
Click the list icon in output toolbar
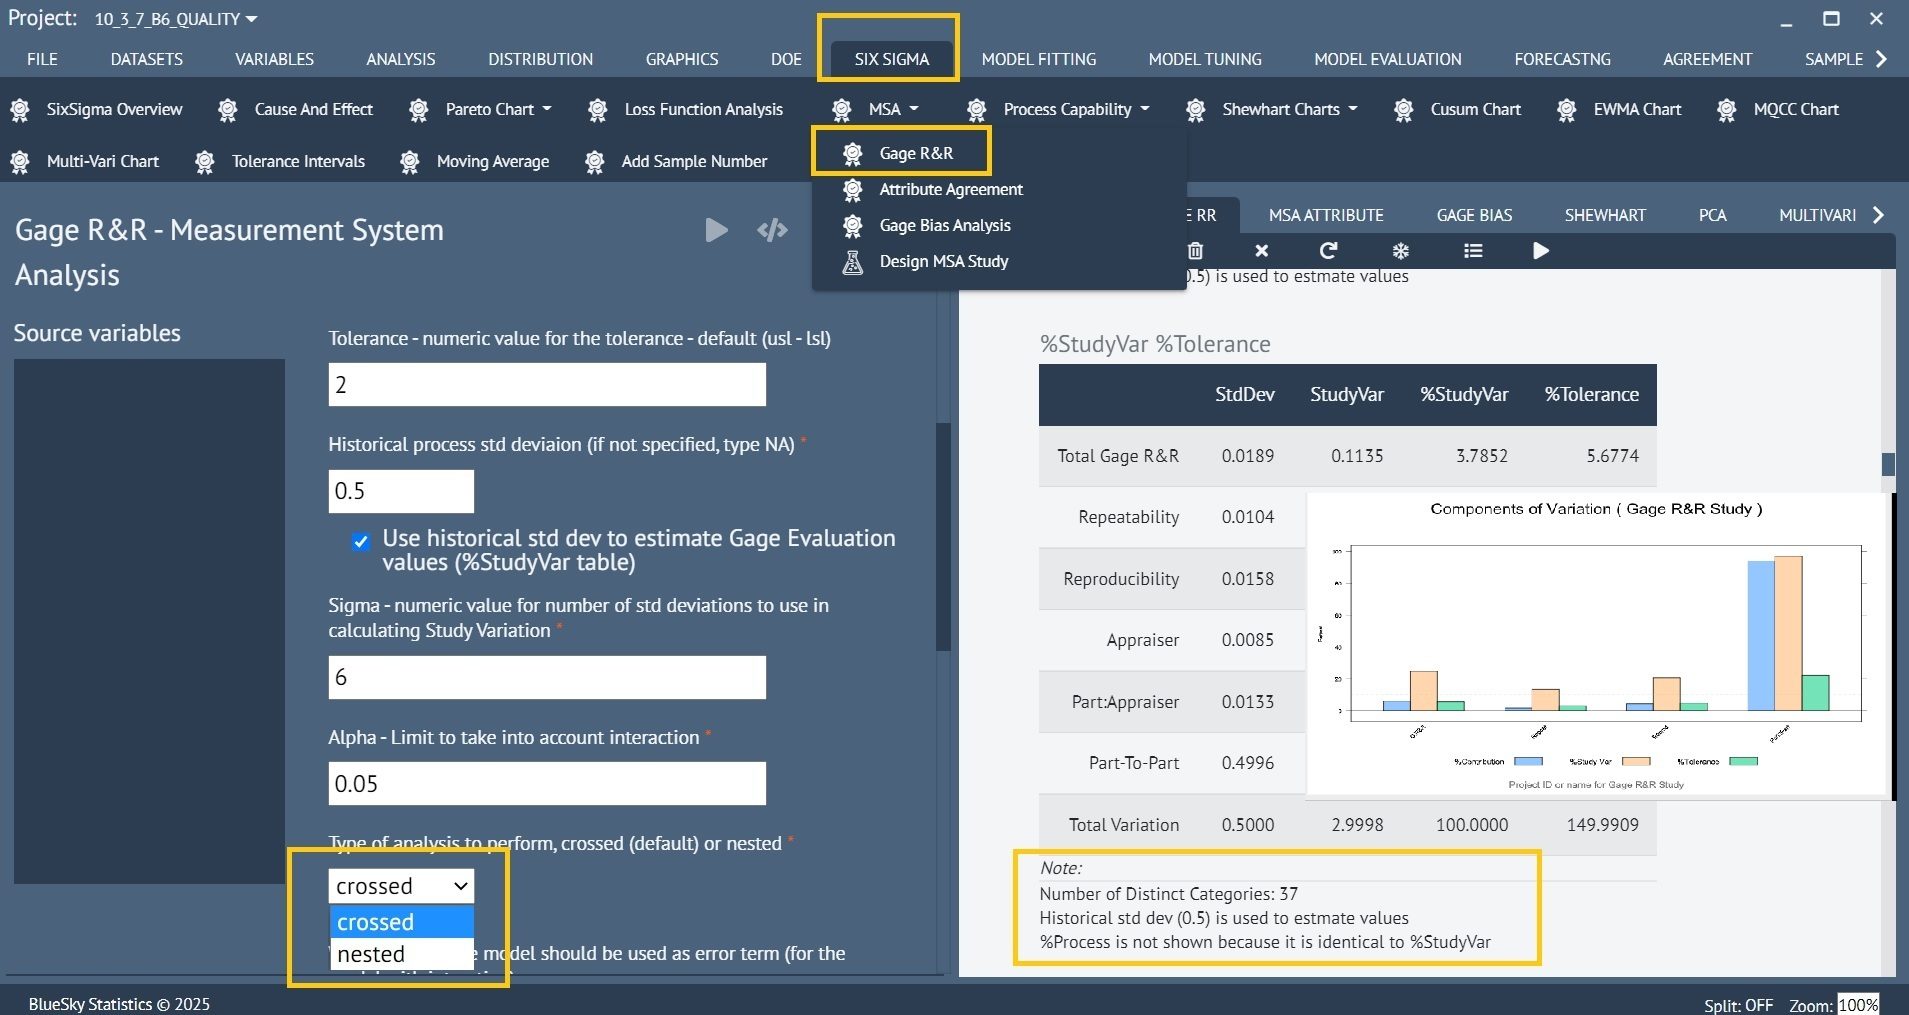point(1472,251)
